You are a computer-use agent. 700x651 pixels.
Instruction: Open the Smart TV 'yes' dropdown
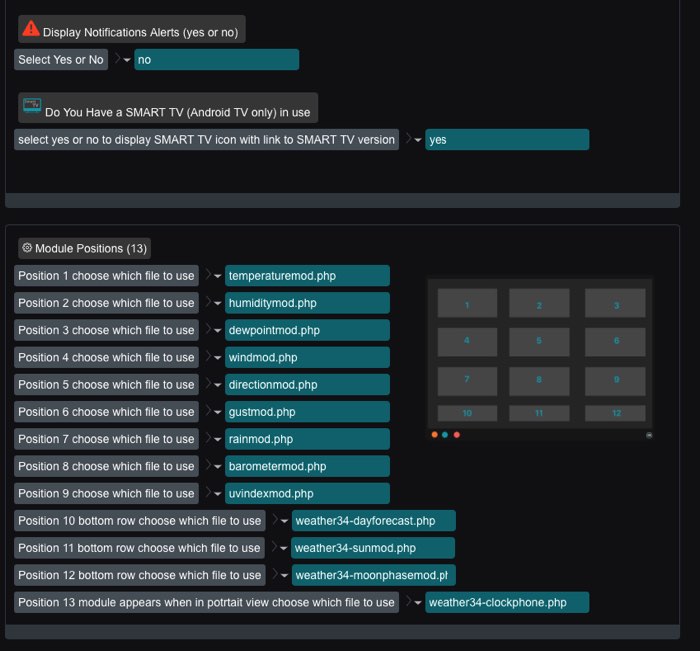(x=507, y=140)
